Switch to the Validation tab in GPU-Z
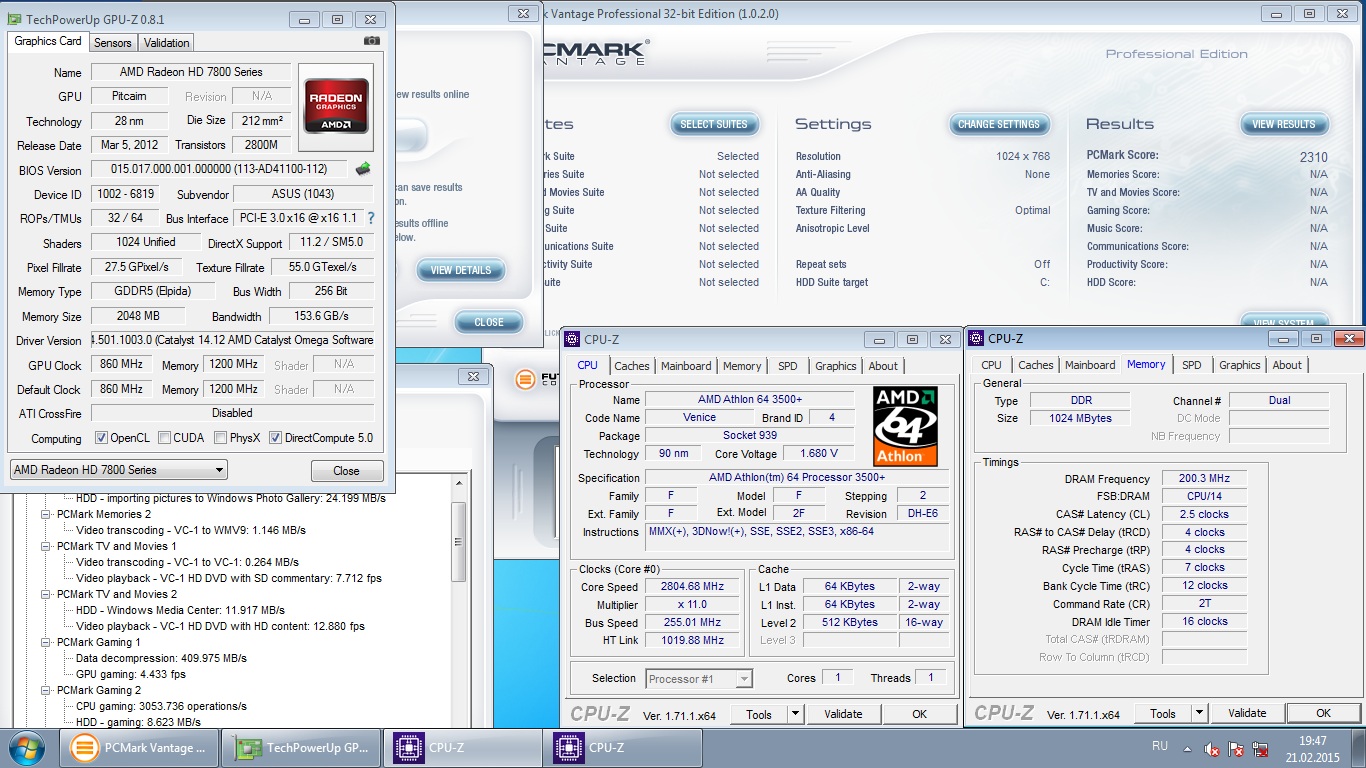 point(166,43)
